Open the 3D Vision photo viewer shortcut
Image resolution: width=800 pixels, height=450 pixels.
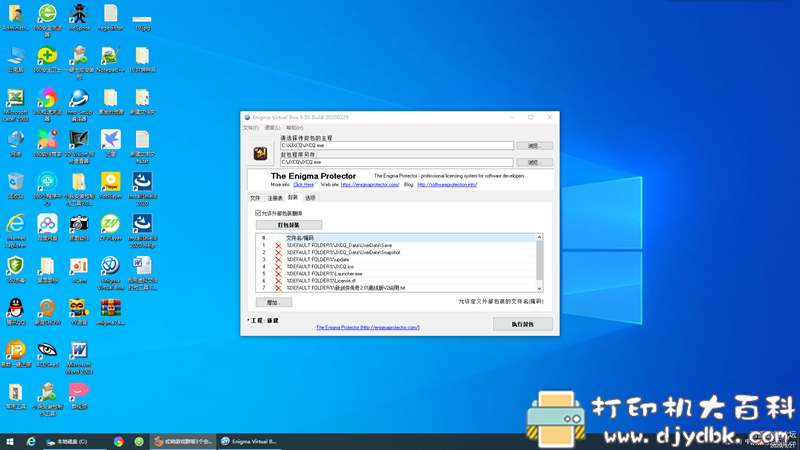click(x=79, y=147)
